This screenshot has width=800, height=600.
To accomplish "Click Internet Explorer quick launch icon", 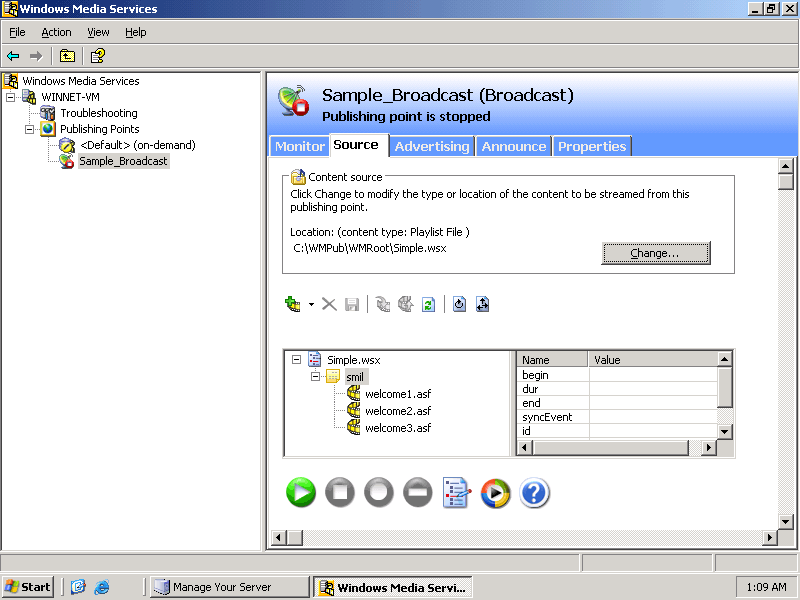I will (102, 587).
